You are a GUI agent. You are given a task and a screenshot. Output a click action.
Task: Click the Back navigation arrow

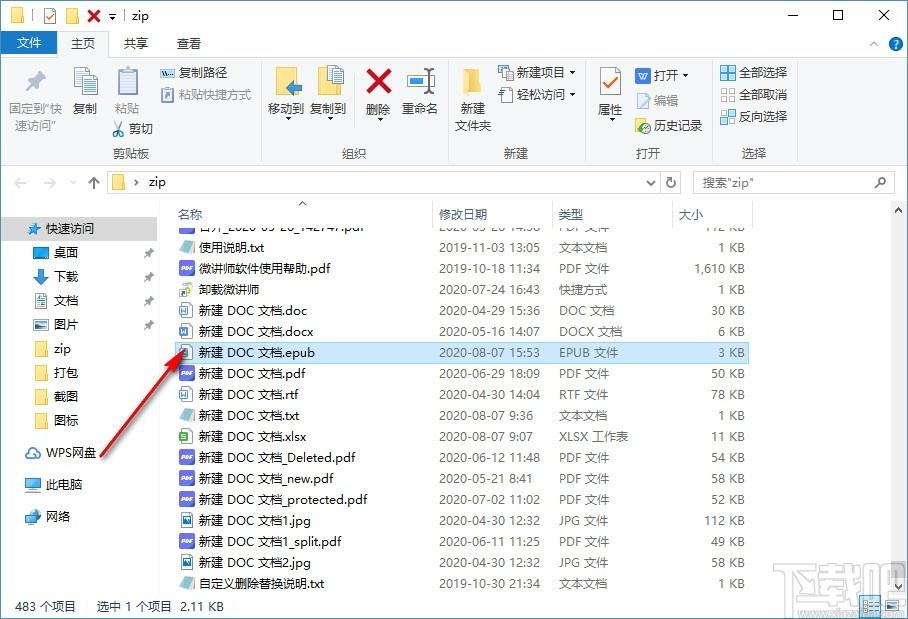[20, 183]
